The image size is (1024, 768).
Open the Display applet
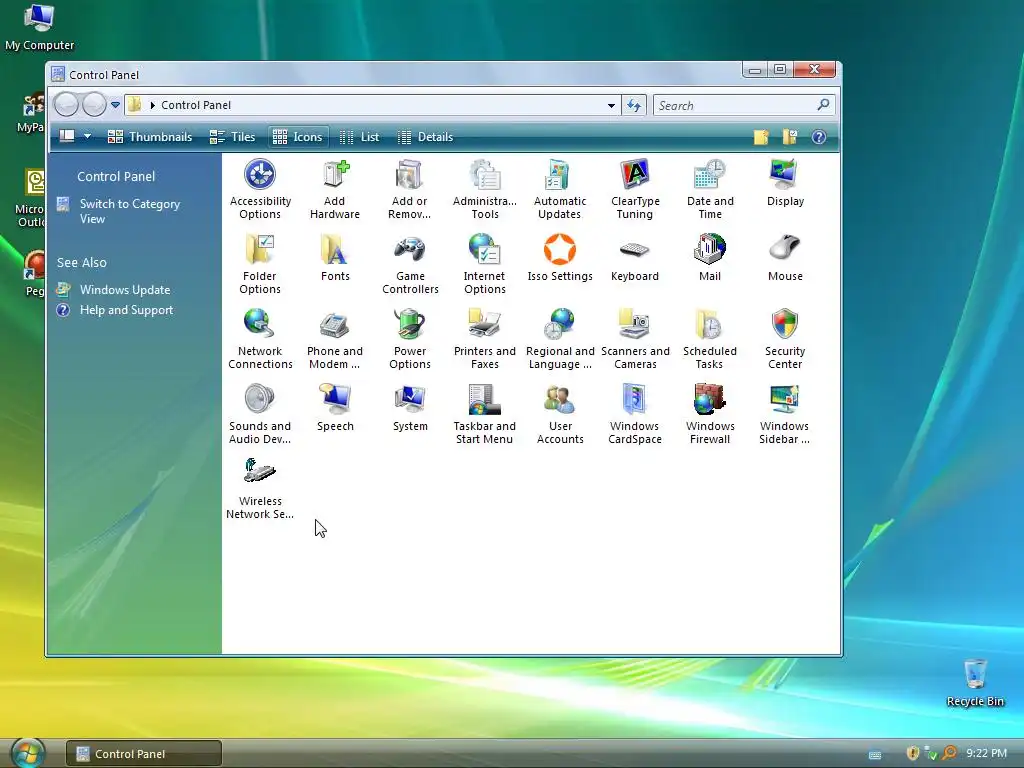pos(785,184)
